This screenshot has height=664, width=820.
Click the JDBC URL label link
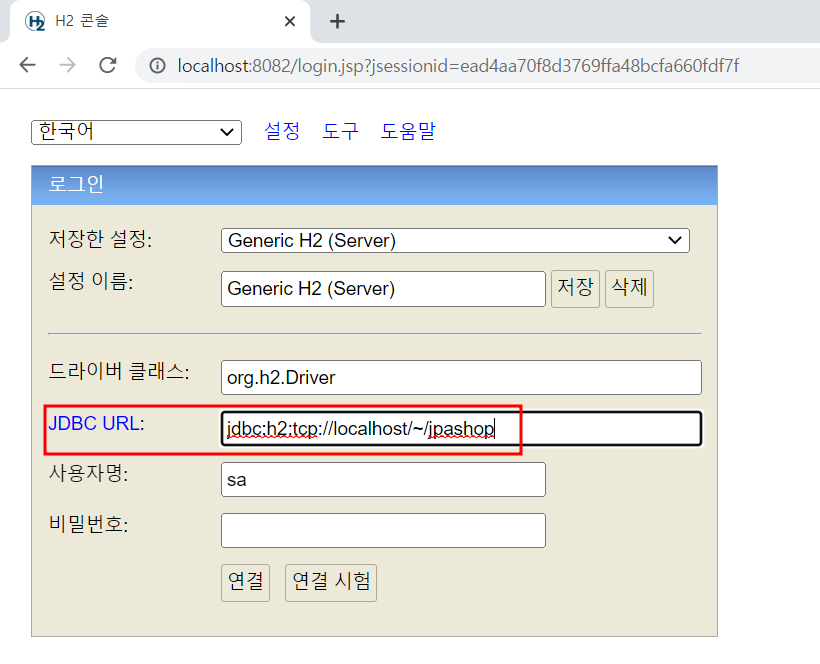click(94, 423)
